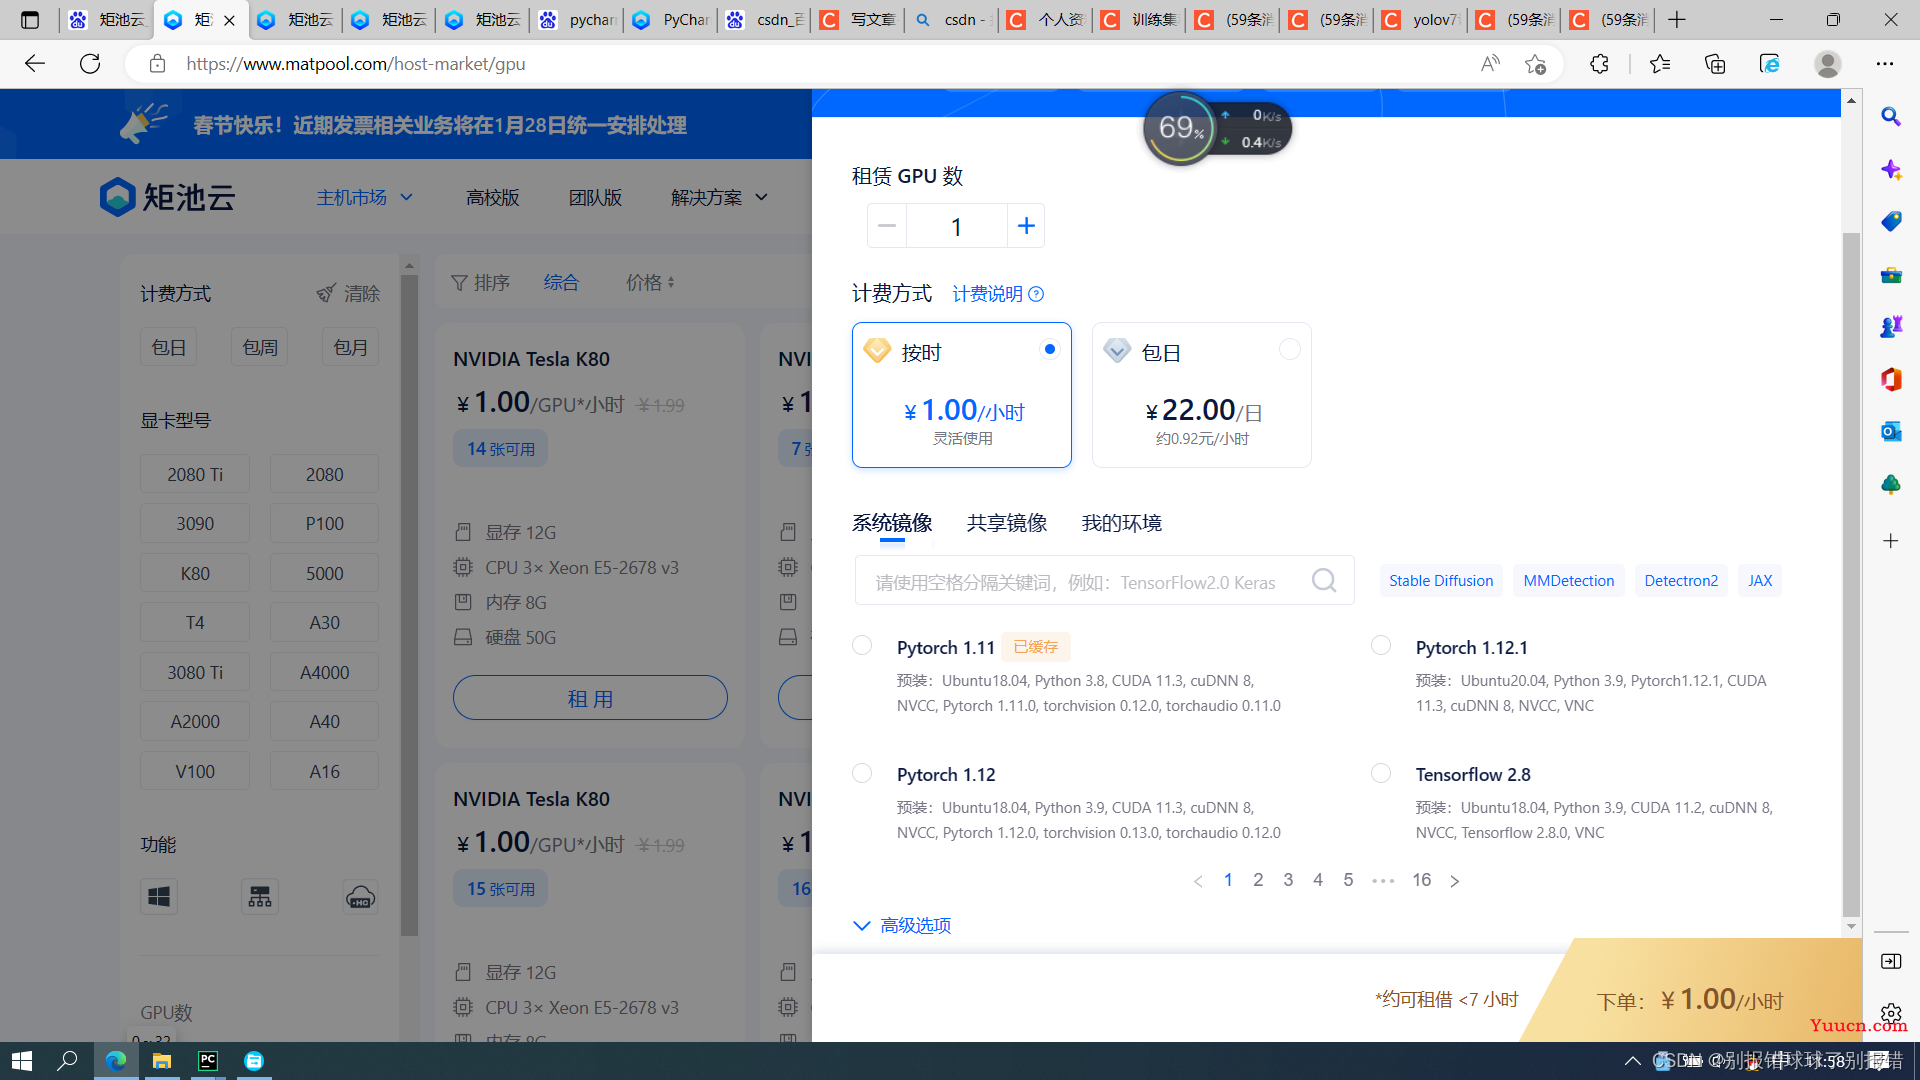The image size is (1920, 1080).
Task: Adjust GPU count stepper to increase quantity
Action: pyautogui.click(x=1026, y=225)
